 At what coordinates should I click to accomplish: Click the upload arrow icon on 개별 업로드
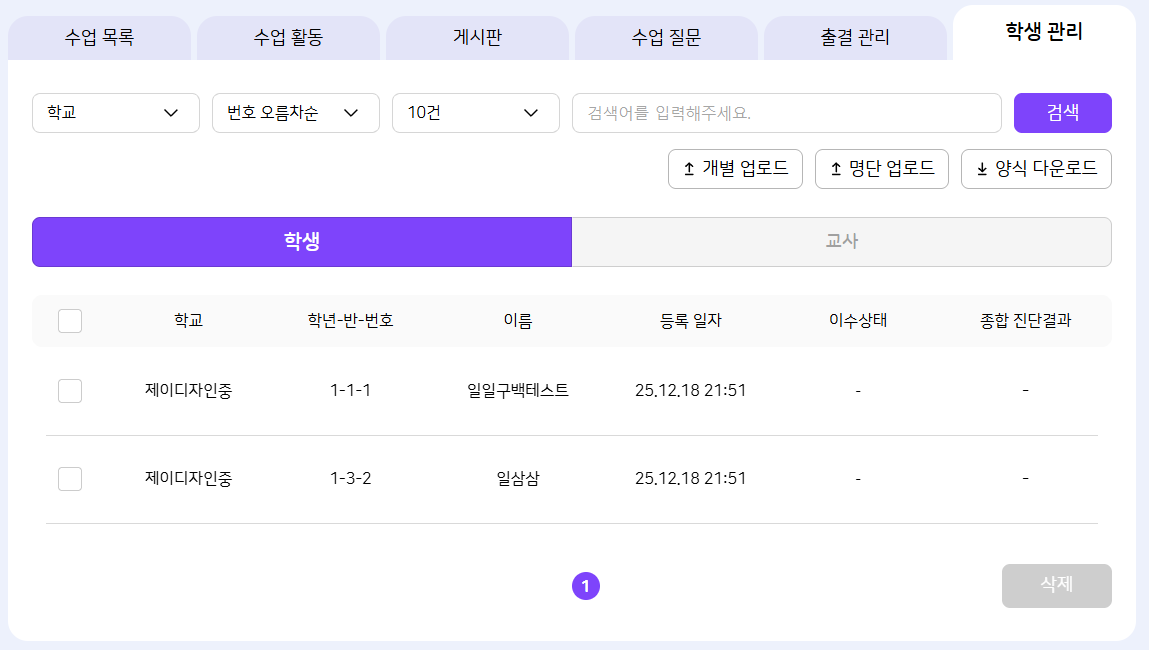tap(689, 169)
